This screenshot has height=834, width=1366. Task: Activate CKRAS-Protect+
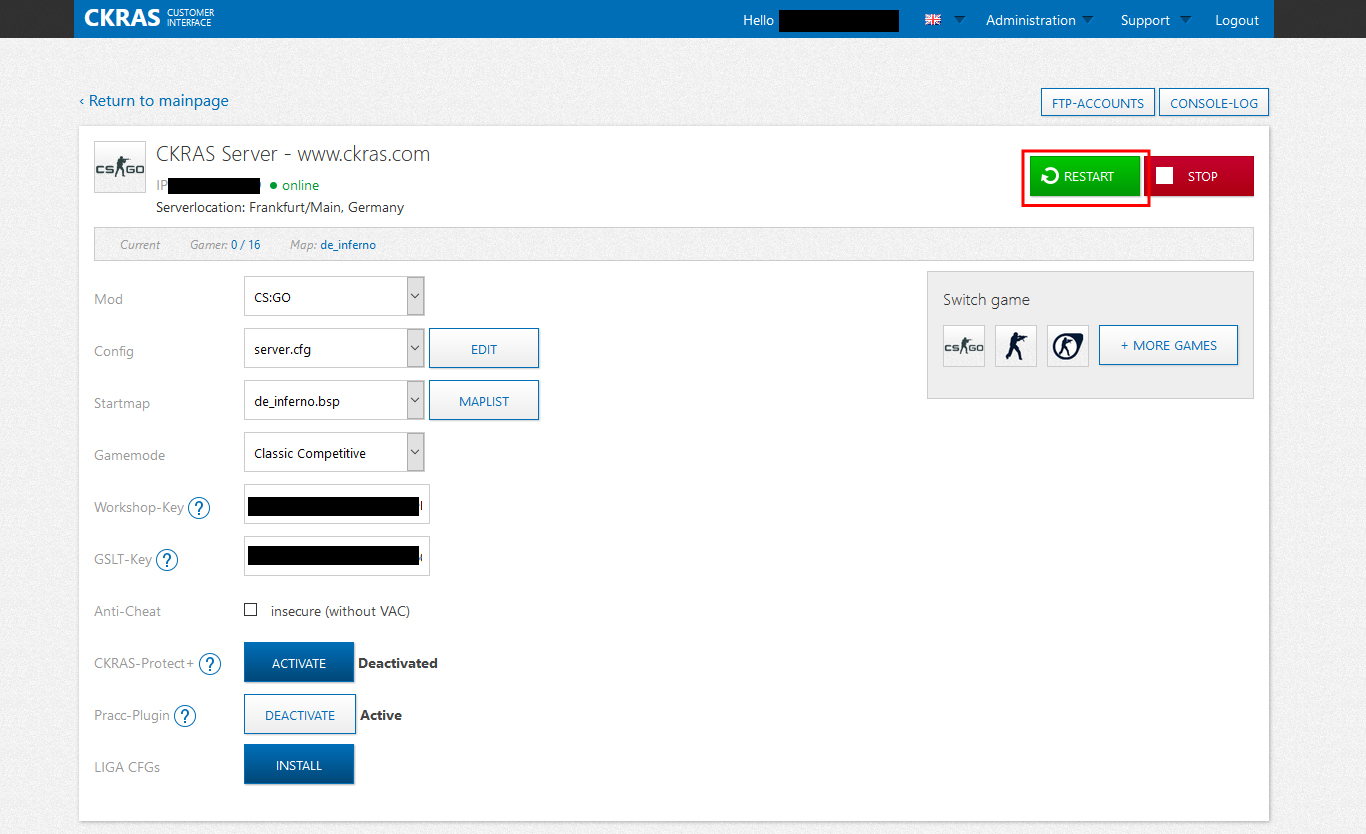tap(299, 663)
